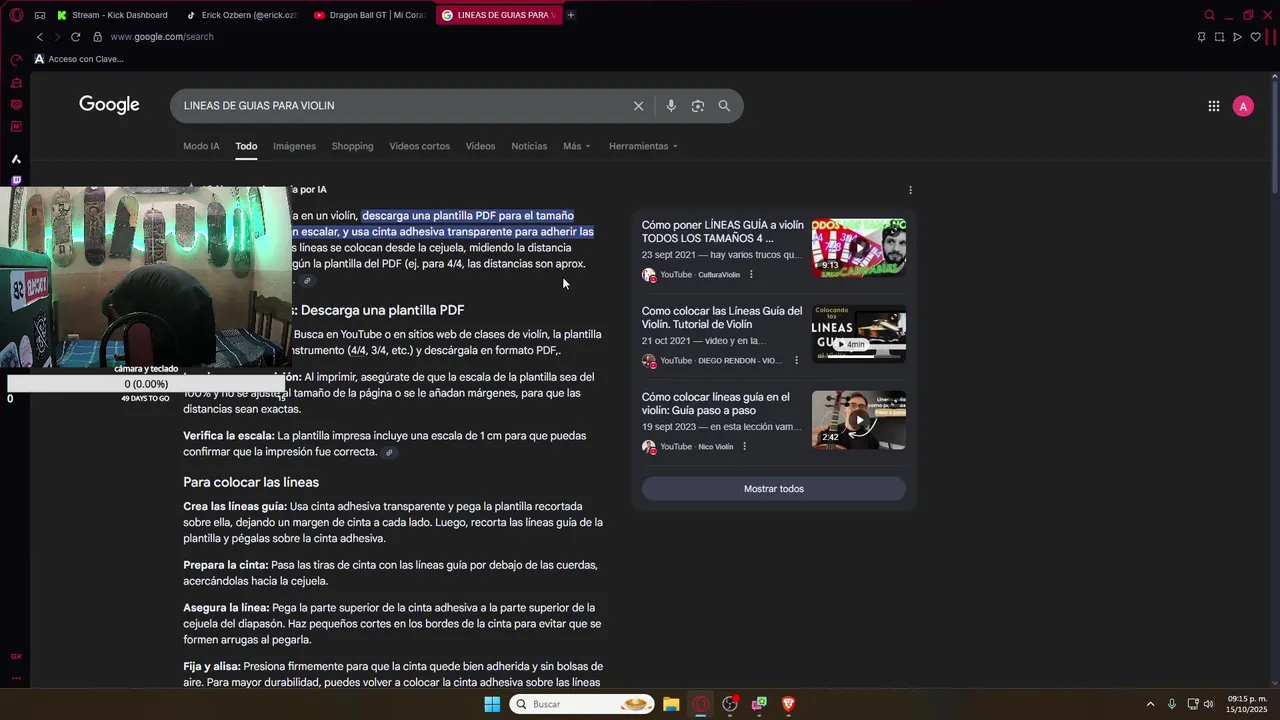Open options for DIEGO RENDON video result
Viewport: 1280px width, 720px height.
(x=797, y=361)
